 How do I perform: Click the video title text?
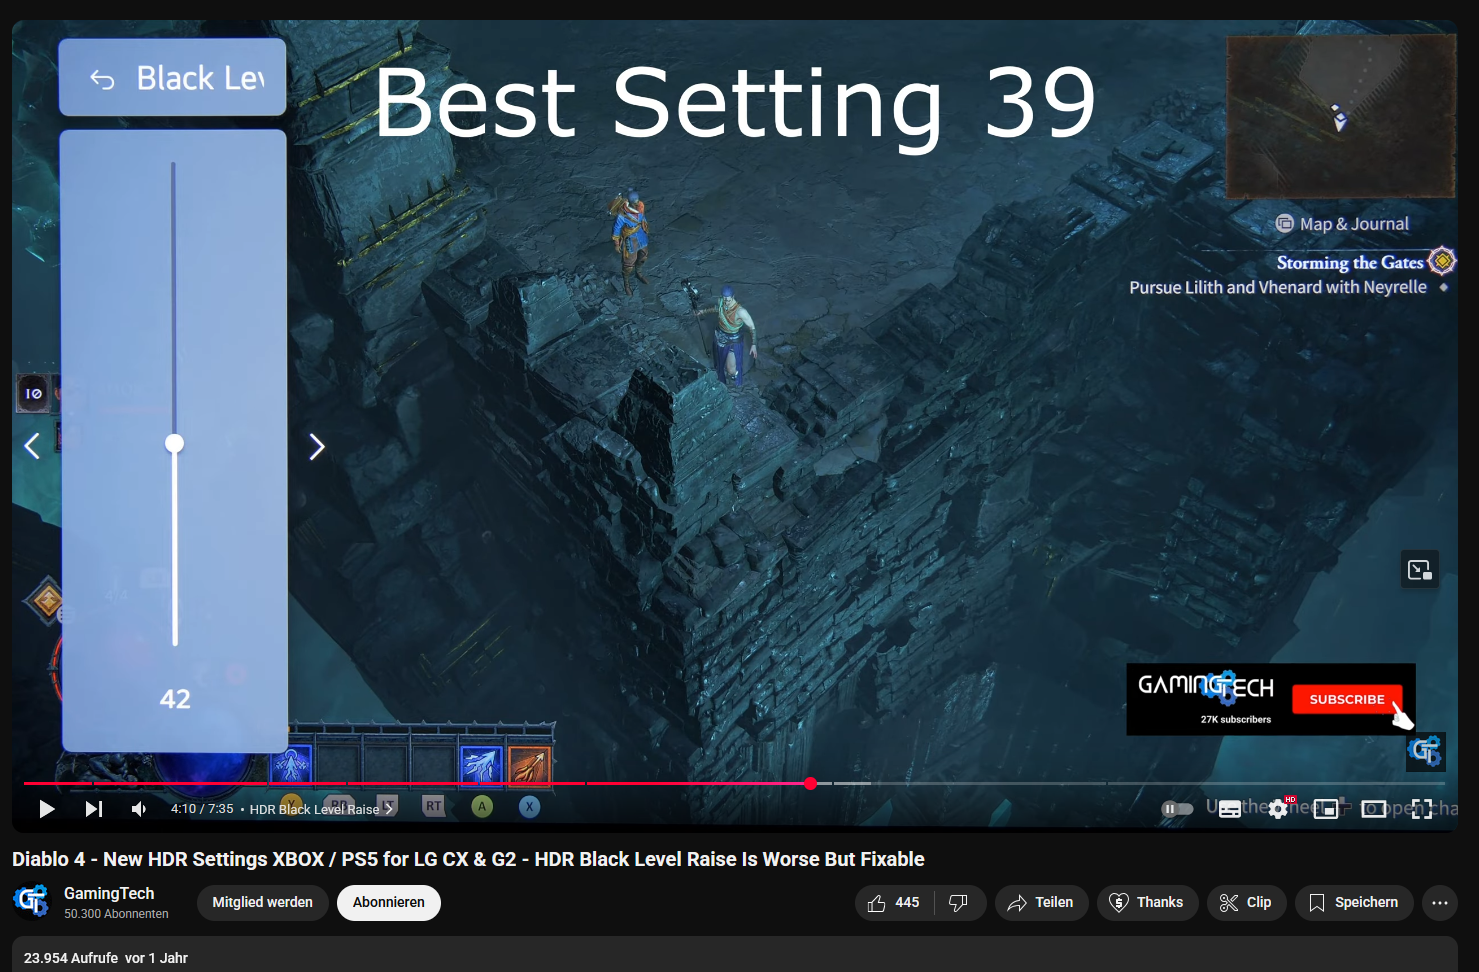468,859
